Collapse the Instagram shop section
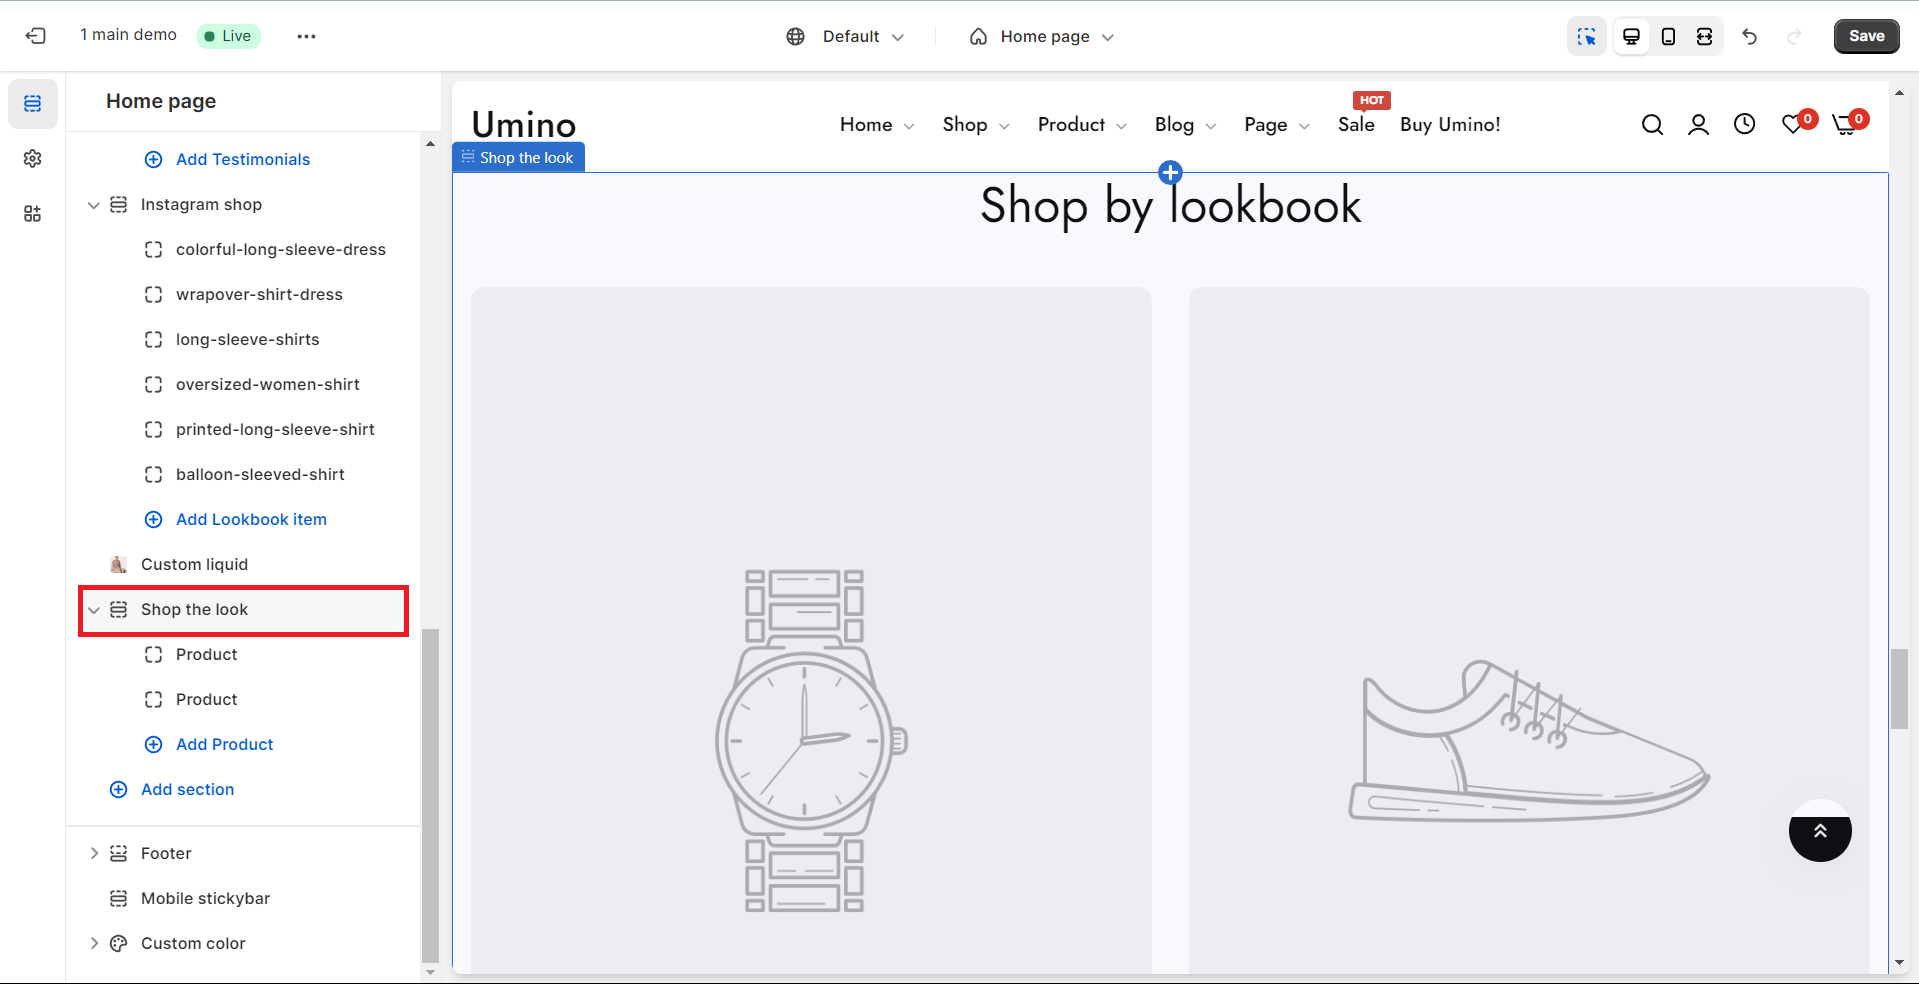1919x984 pixels. pyautogui.click(x=94, y=205)
